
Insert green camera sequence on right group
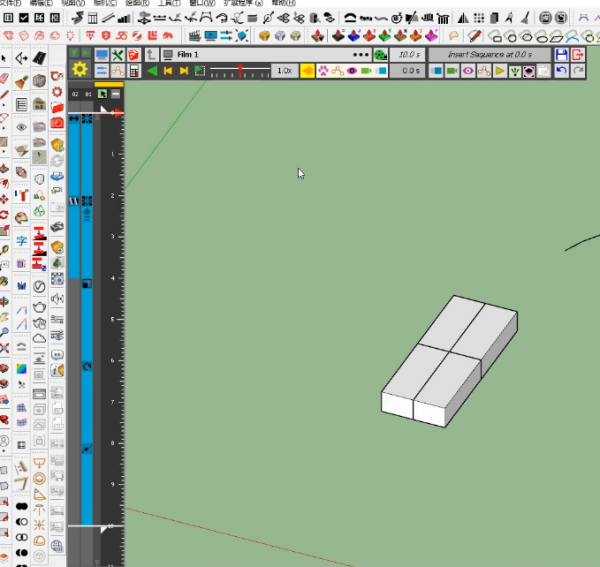point(452,71)
